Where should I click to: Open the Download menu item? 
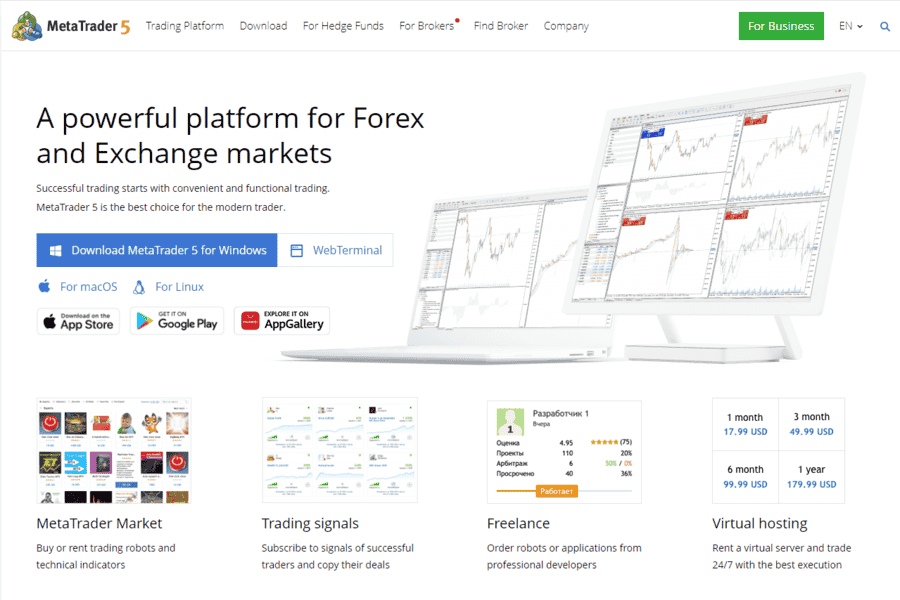coord(263,26)
